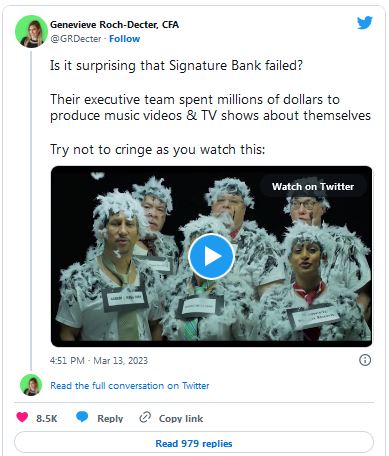389x456 pixels.
Task: Click the Copy link text
Action: tap(181, 418)
